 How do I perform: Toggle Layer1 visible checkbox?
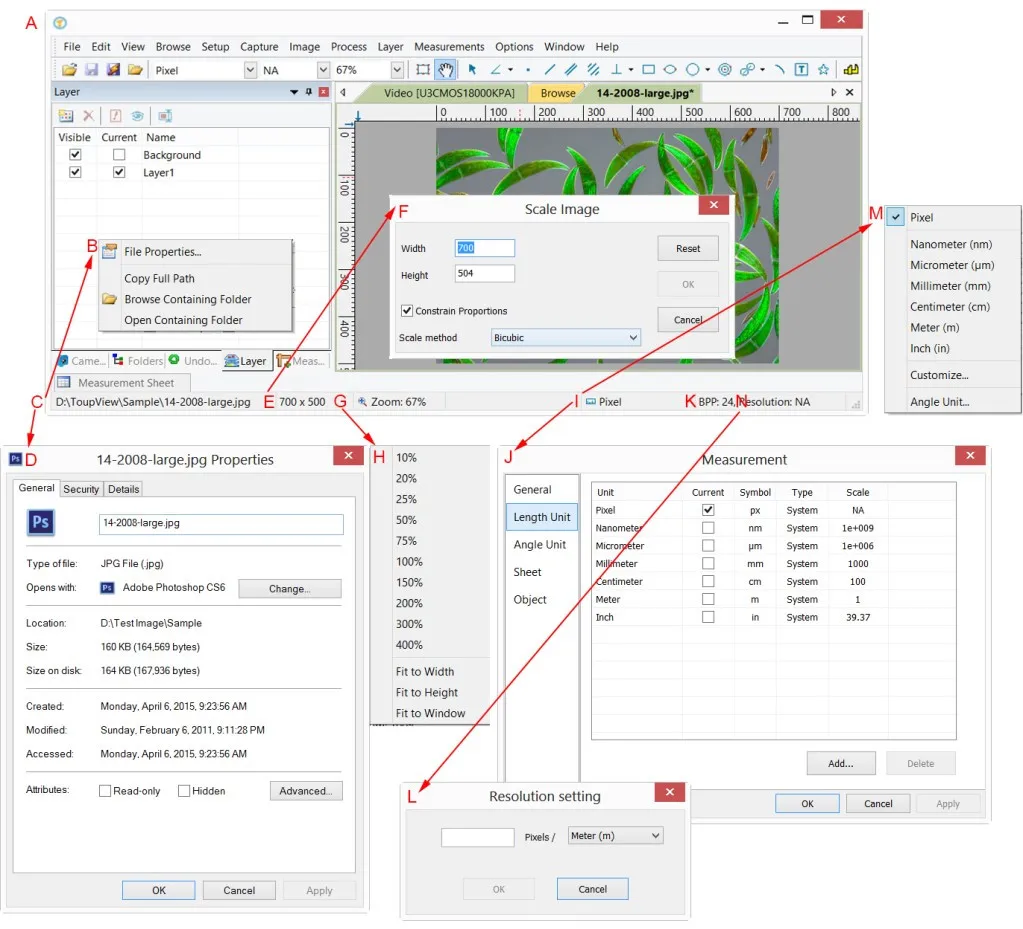(75, 172)
